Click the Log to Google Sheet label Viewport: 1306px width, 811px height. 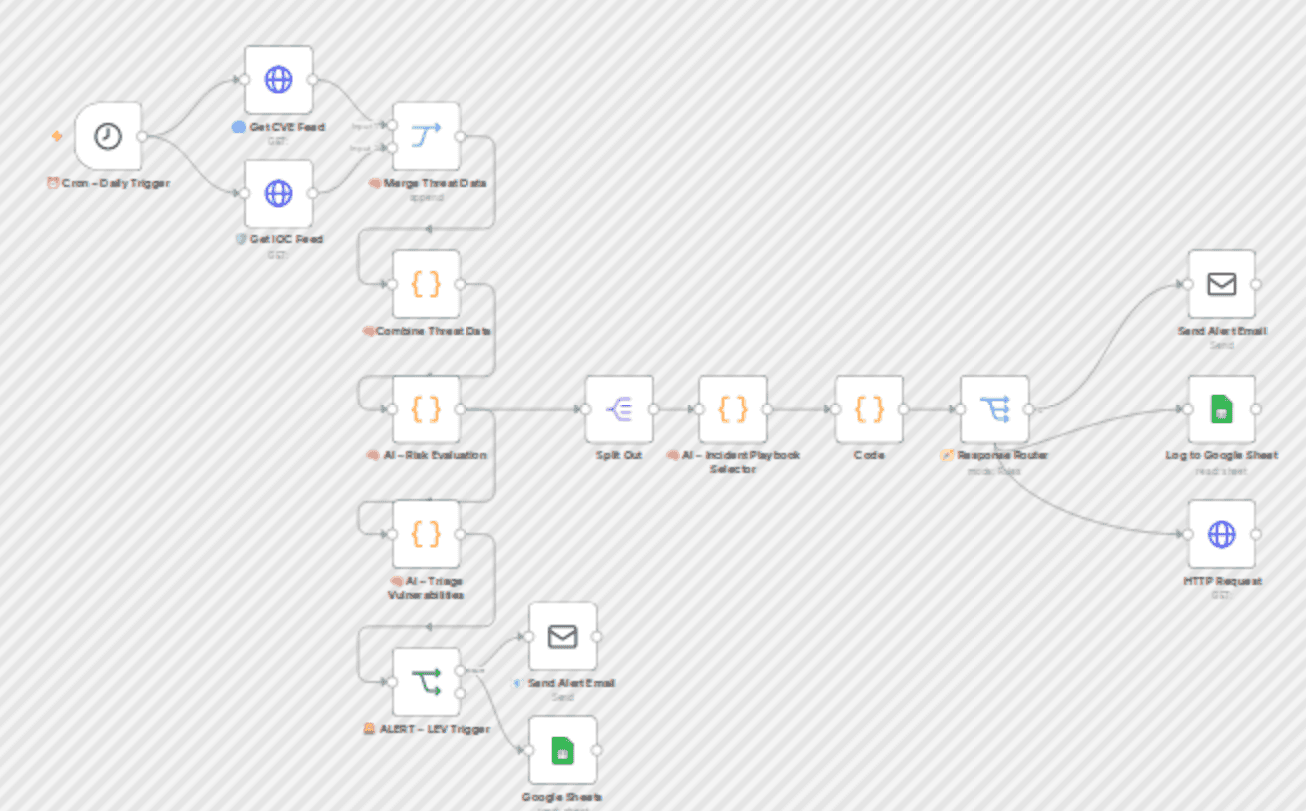(1222, 455)
